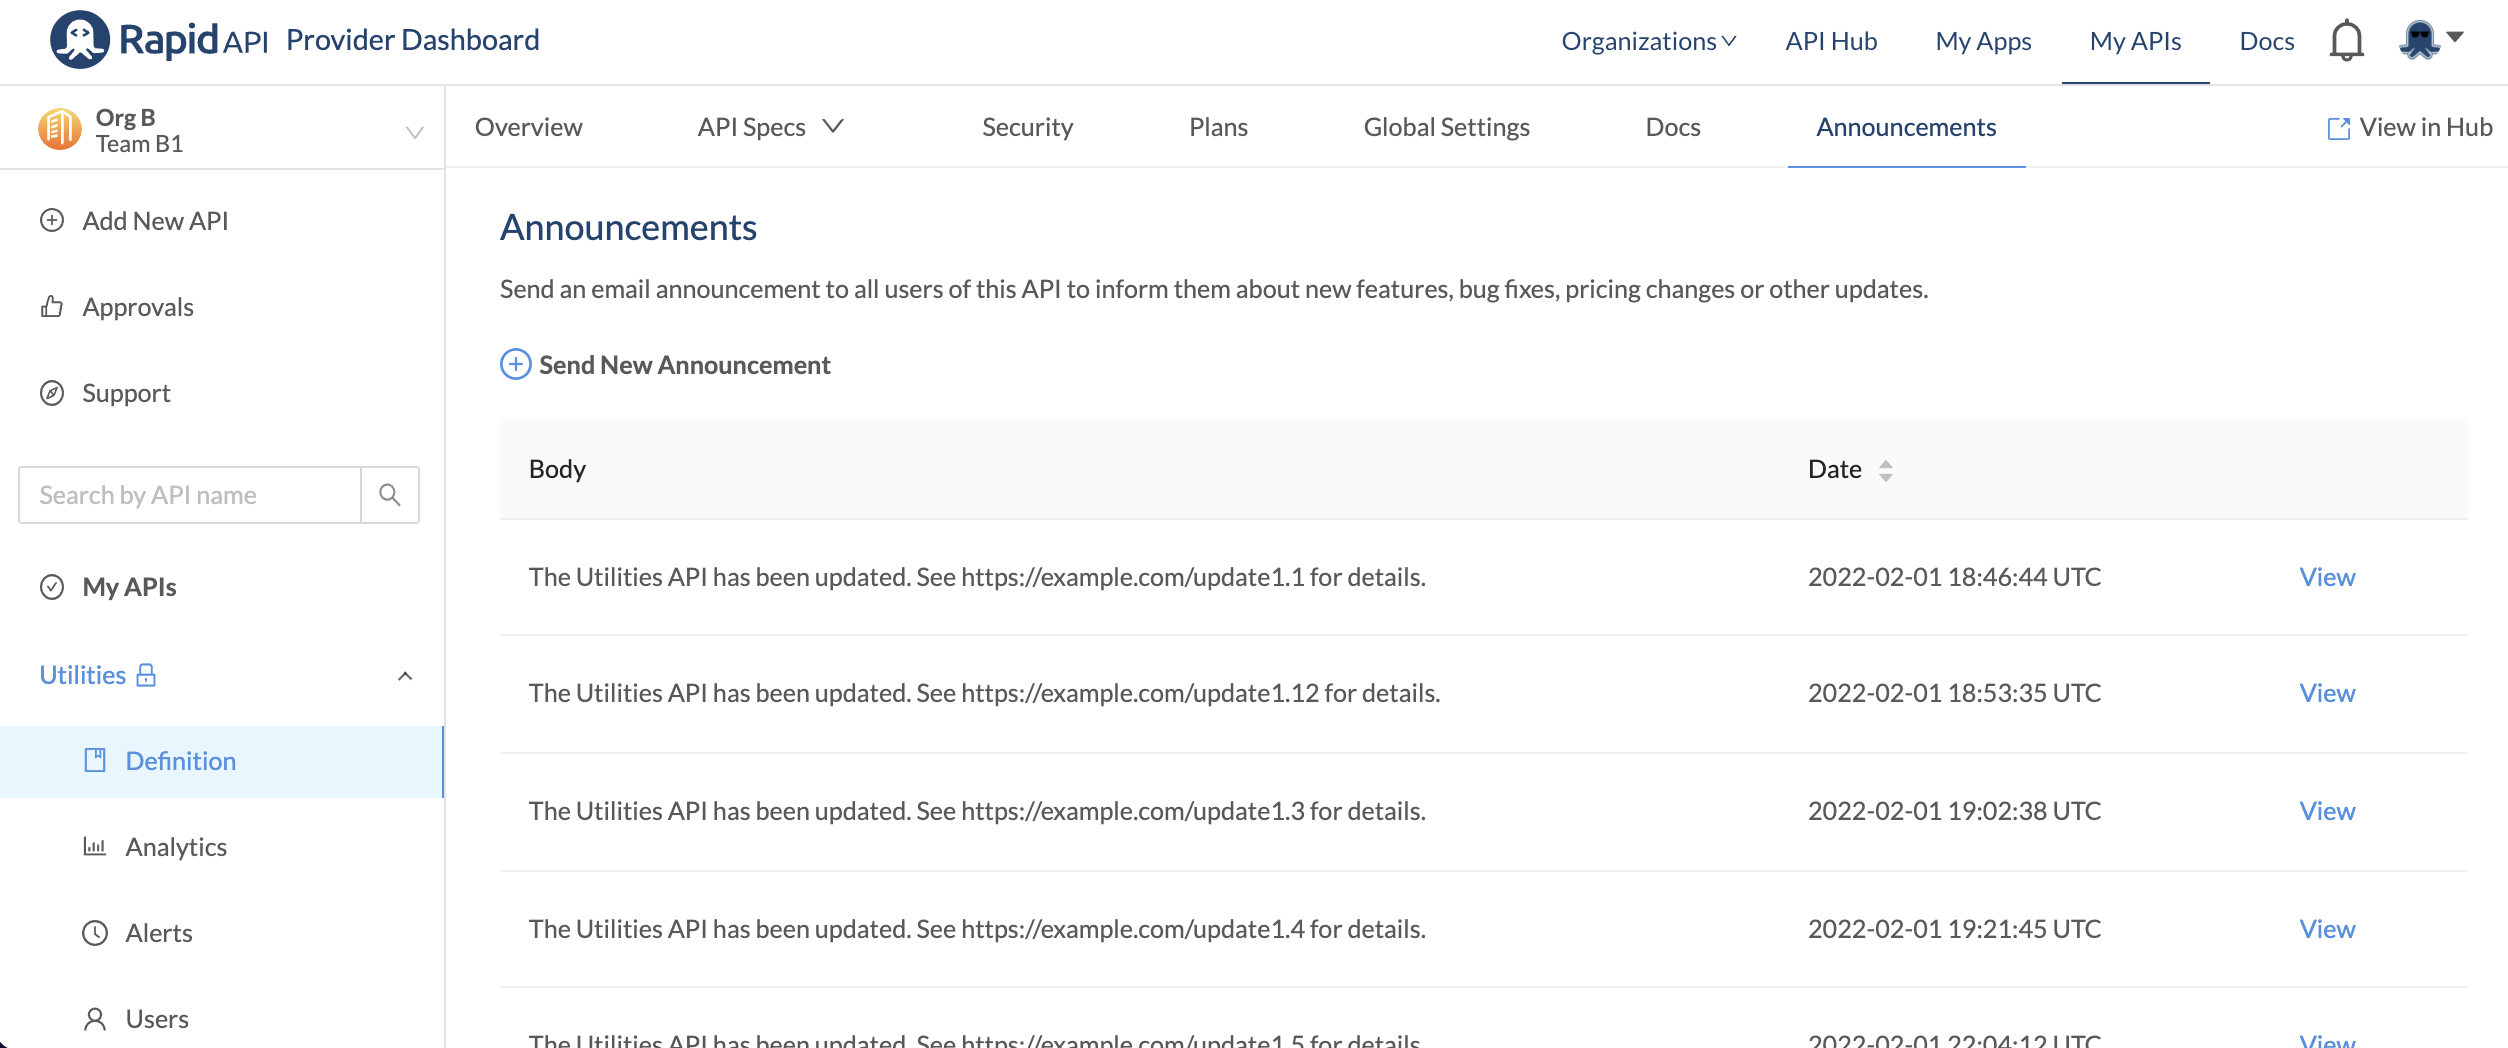Viewport: 2508px width, 1048px height.
Task: Open the Plans tab
Action: [x=1218, y=127]
